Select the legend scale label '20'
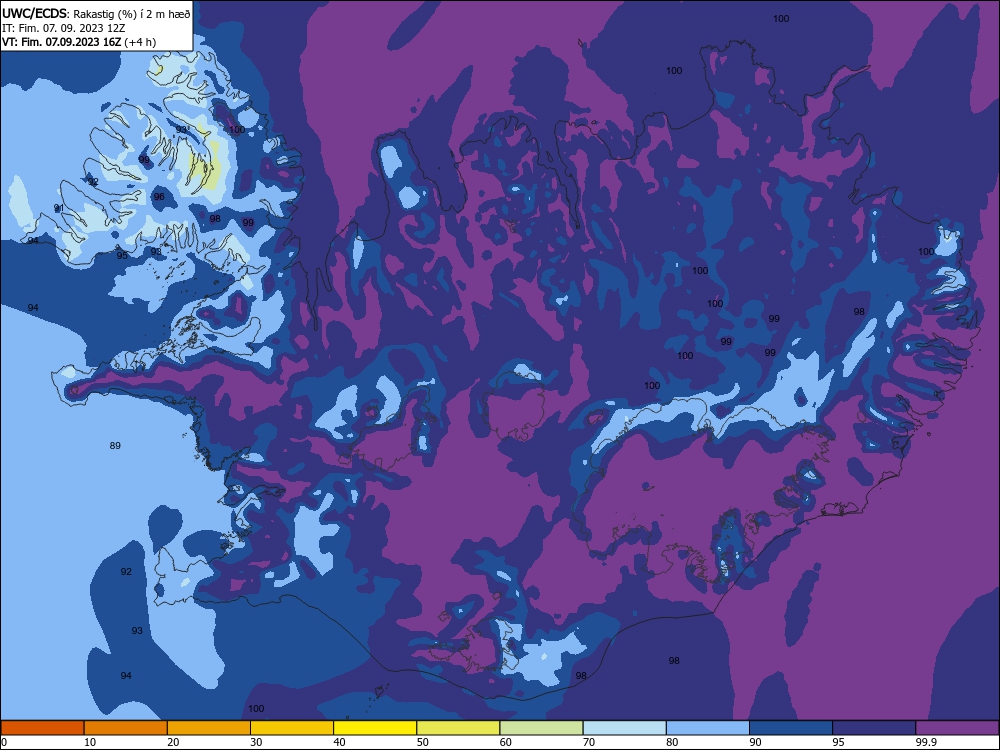Image resolution: width=1000 pixels, height=750 pixels. tap(173, 742)
